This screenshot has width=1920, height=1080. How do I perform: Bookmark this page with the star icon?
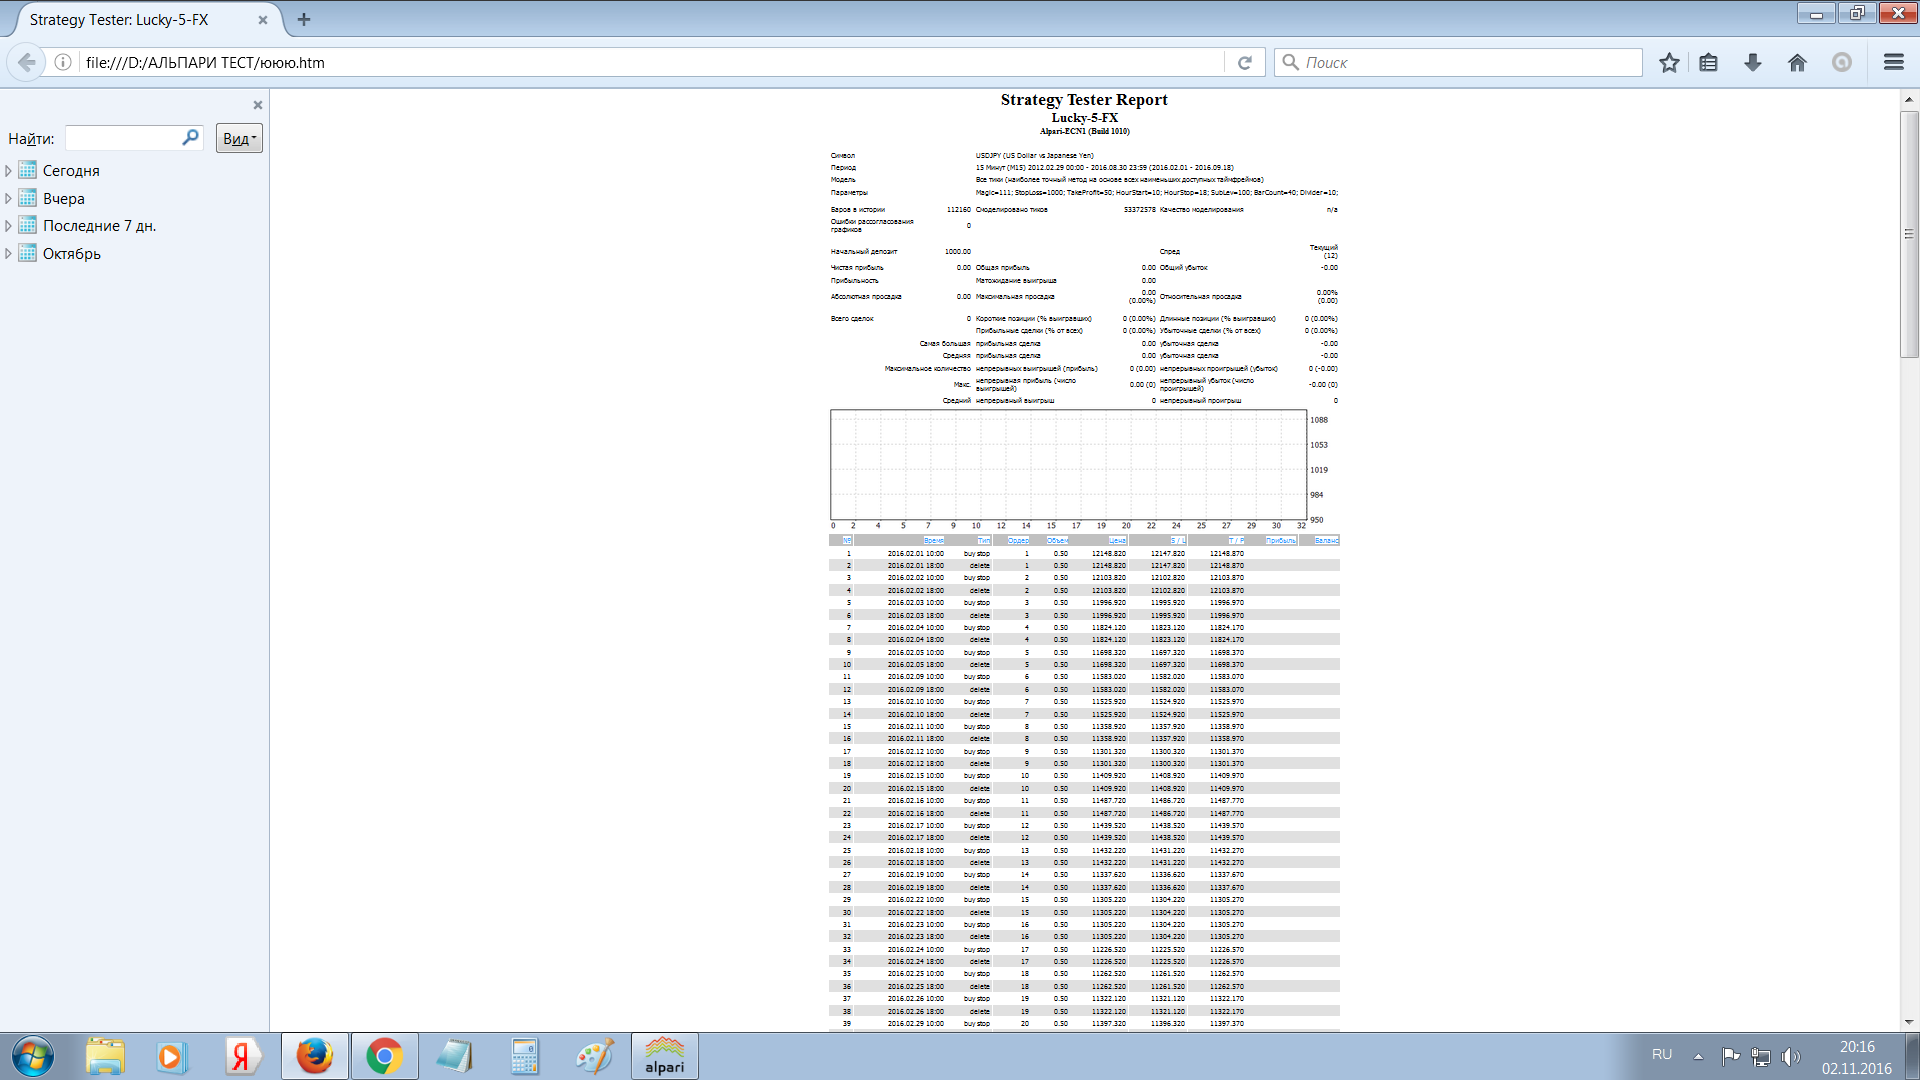point(1669,62)
